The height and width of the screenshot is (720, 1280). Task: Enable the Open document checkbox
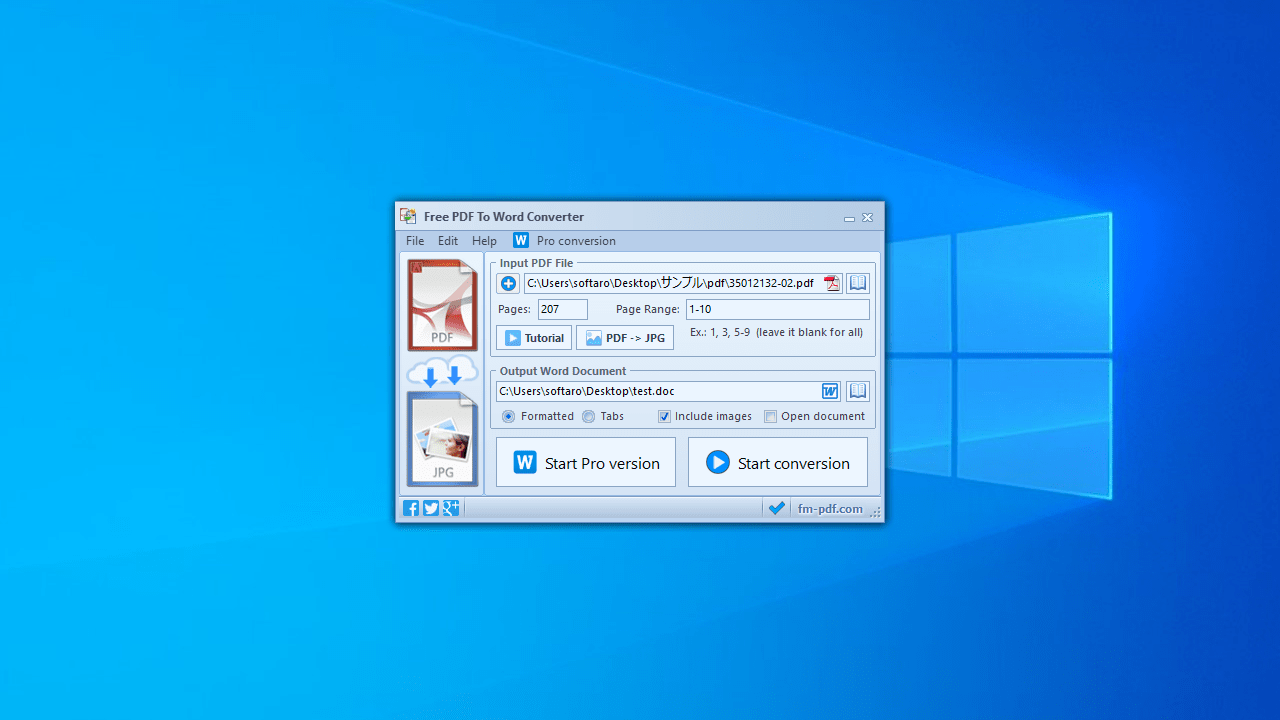pyautogui.click(x=770, y=416)
